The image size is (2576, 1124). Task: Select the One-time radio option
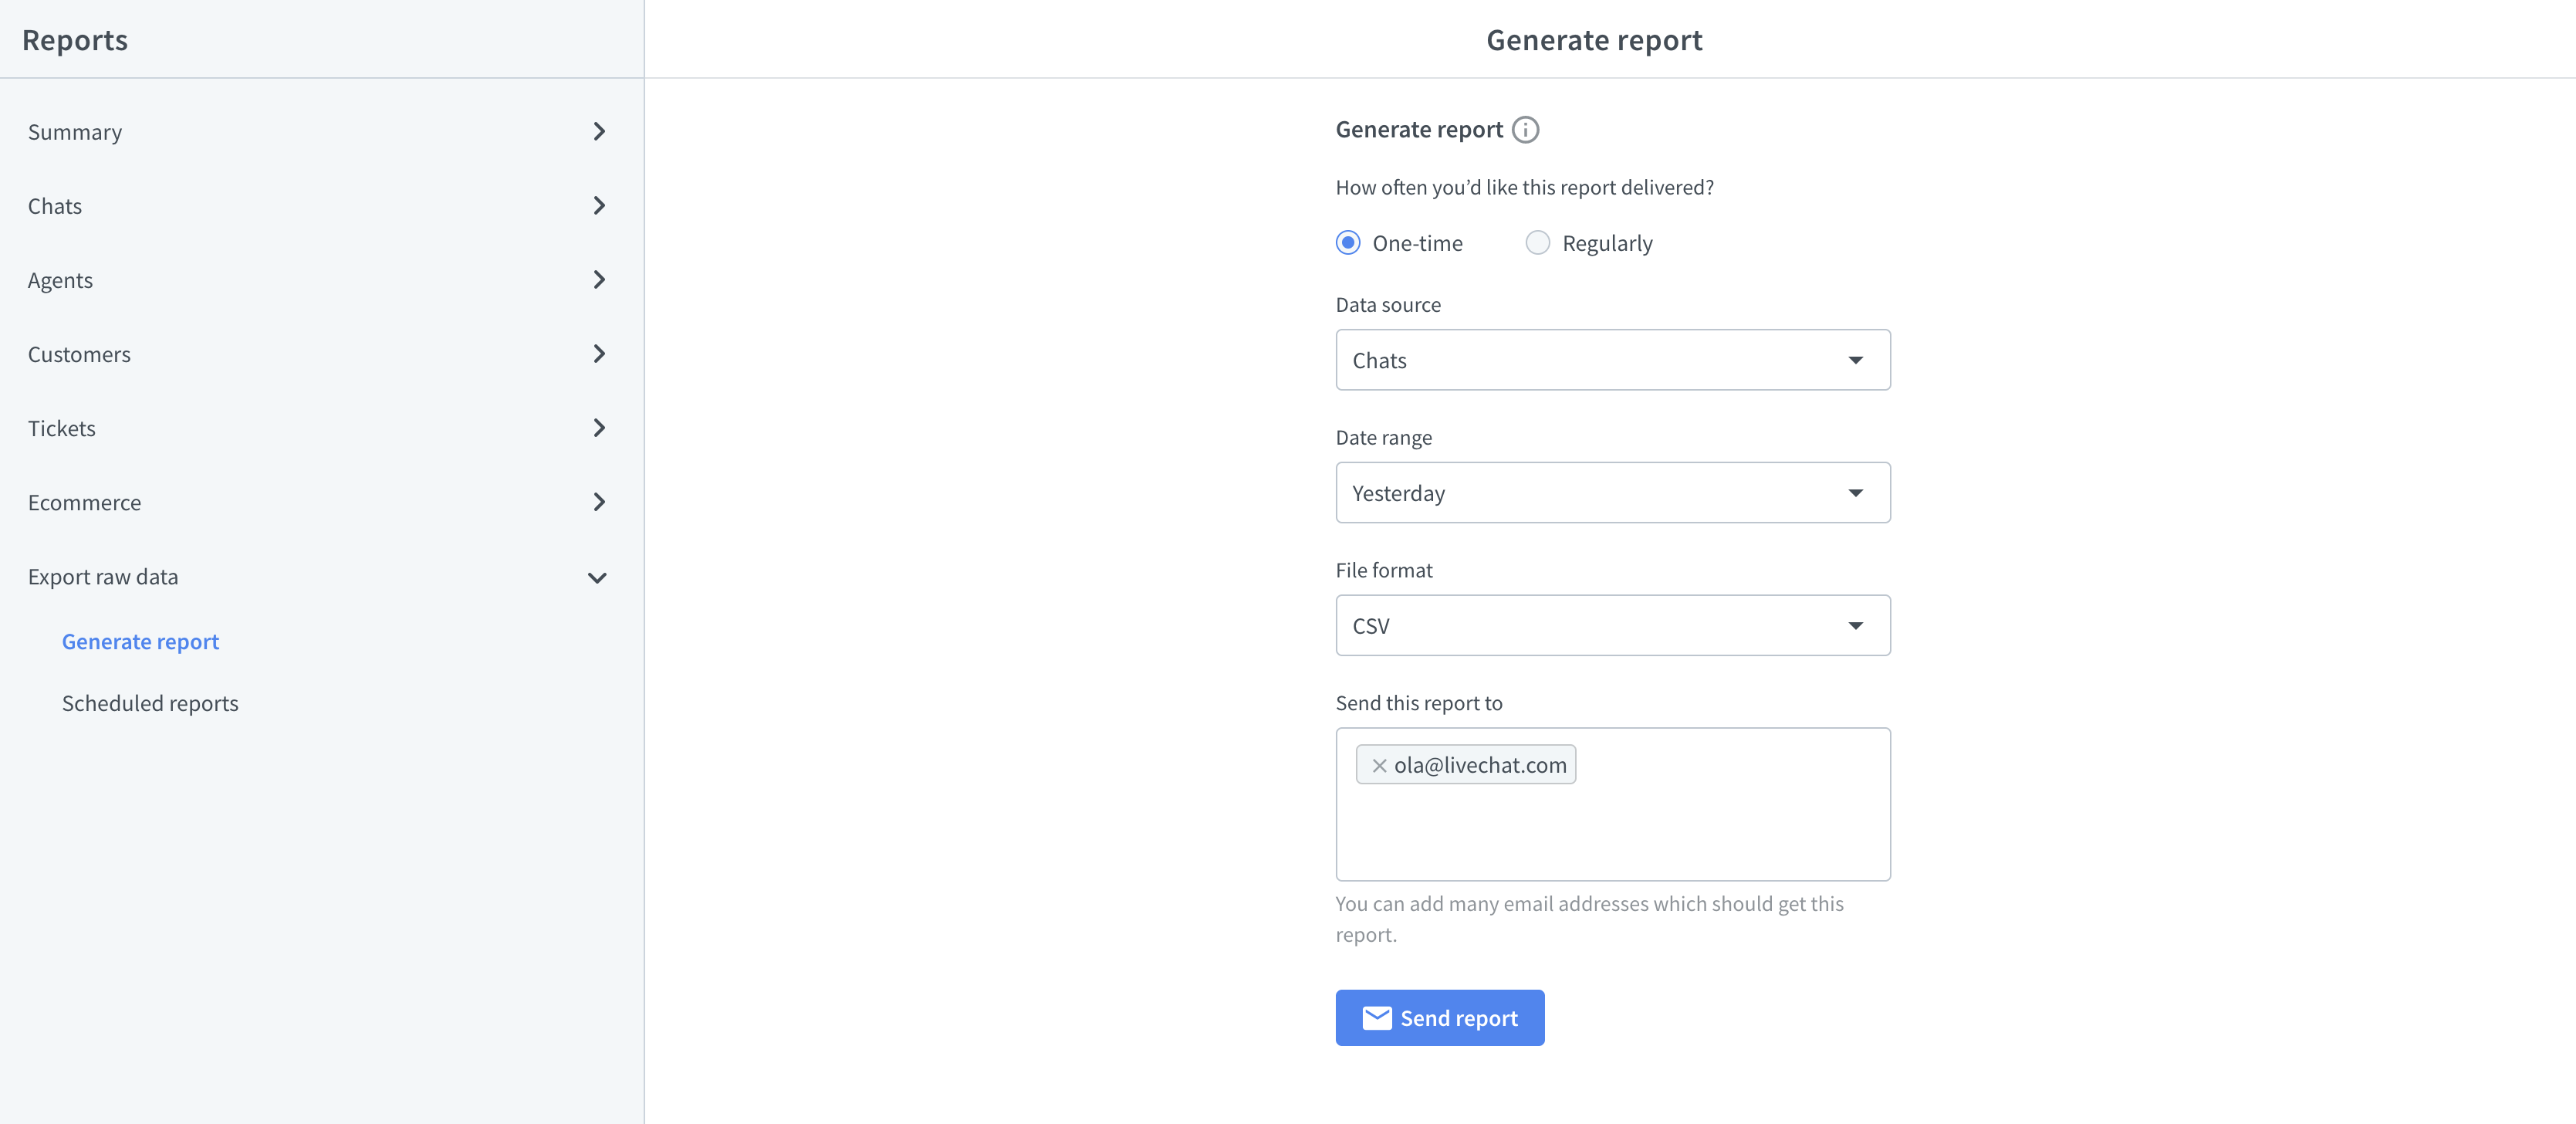click(x=1348, y=243)
